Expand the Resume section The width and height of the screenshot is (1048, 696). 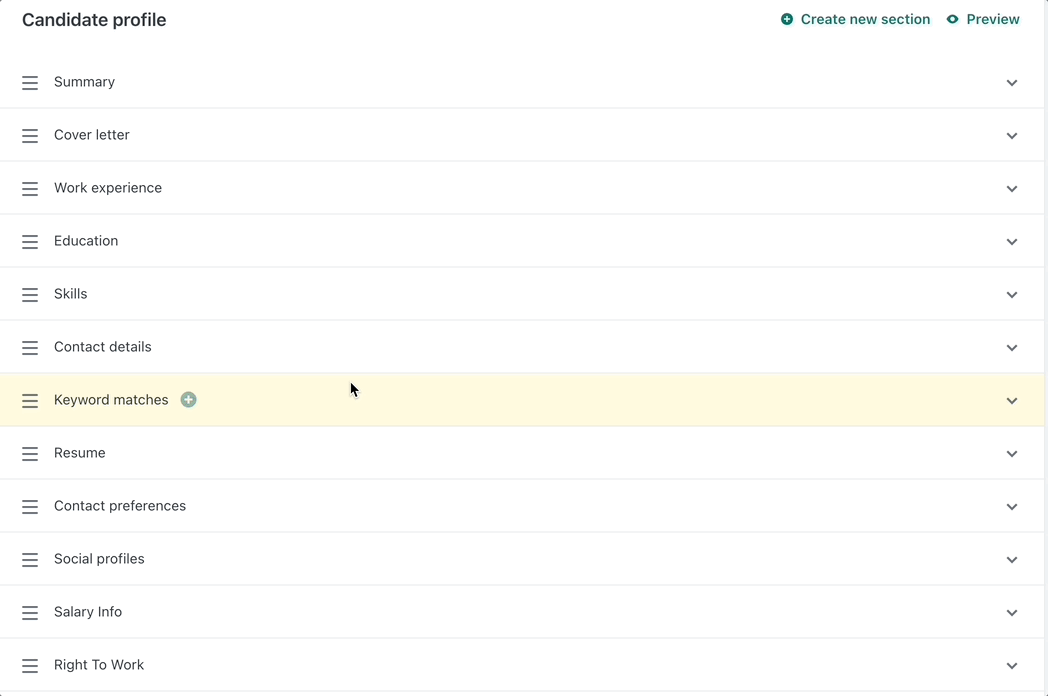coord(1011,453)
